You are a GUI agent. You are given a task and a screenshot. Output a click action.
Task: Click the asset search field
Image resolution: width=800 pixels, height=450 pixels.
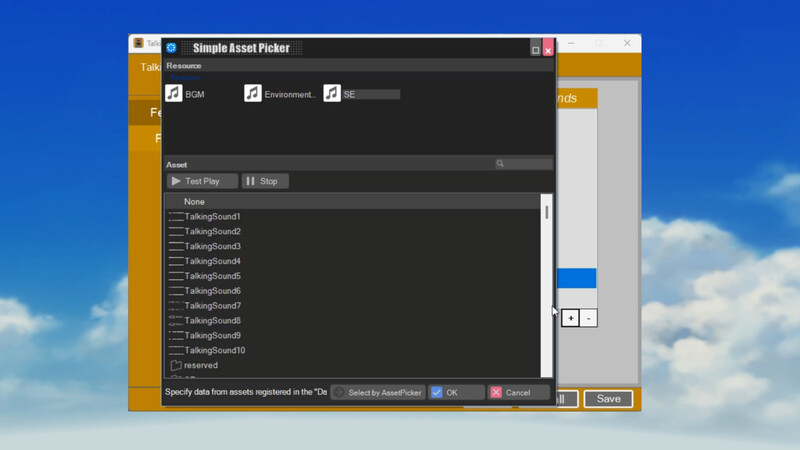tap(527, 164)
